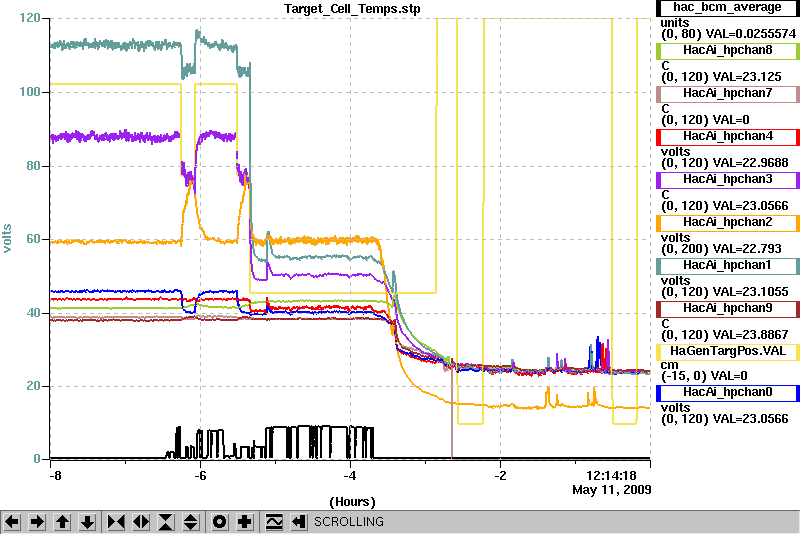Pan the plot up with the up arrow
The height and width of the screenshot is (534, 800).
tap(63, 522)
